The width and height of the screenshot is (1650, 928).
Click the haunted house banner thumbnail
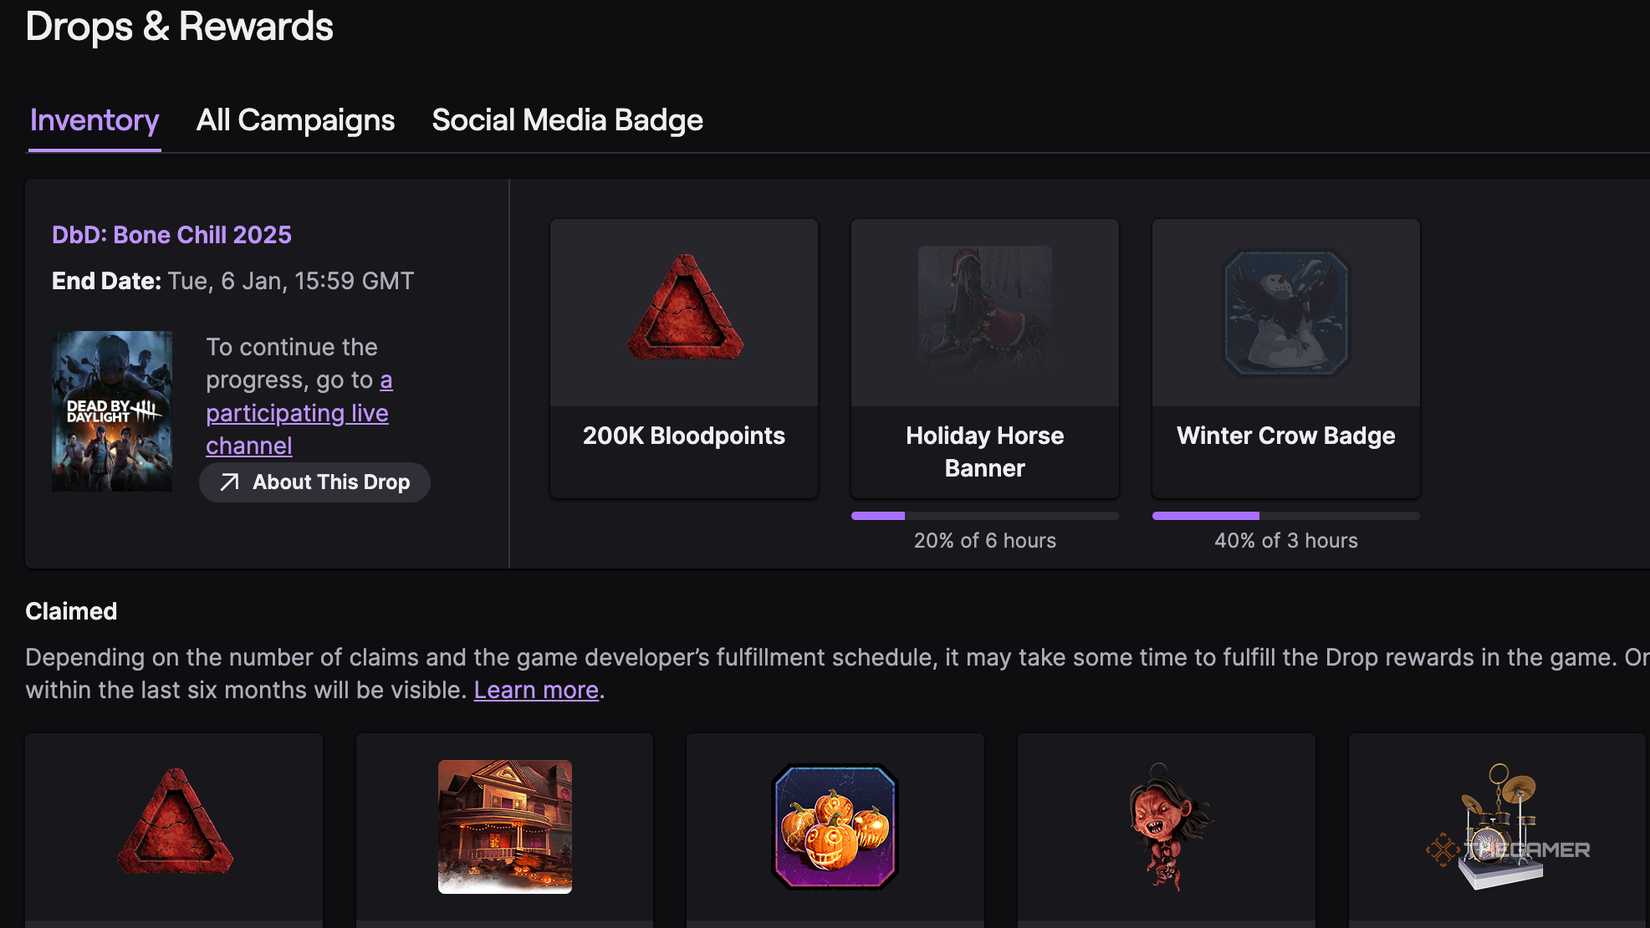click(504, 826)
